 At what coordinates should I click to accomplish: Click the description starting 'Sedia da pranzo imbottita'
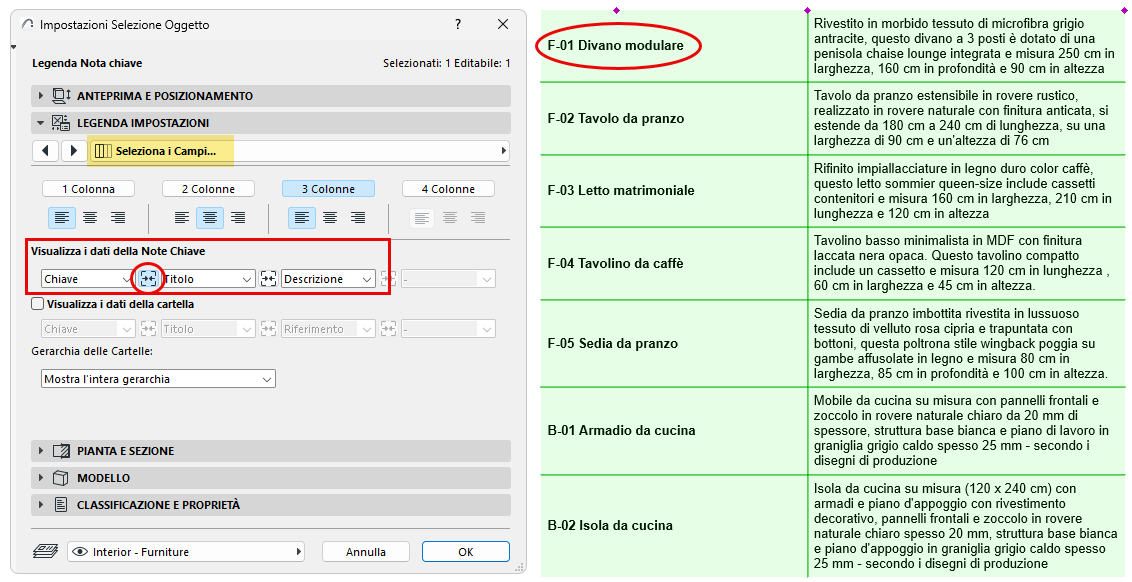click(960, 344)
